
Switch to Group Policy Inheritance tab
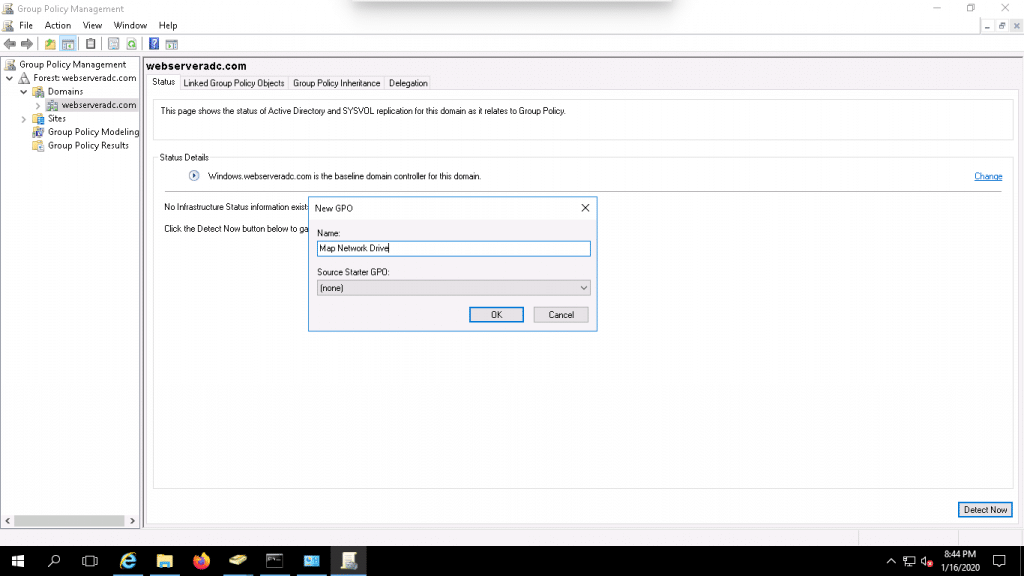click(x=336, y=83)
